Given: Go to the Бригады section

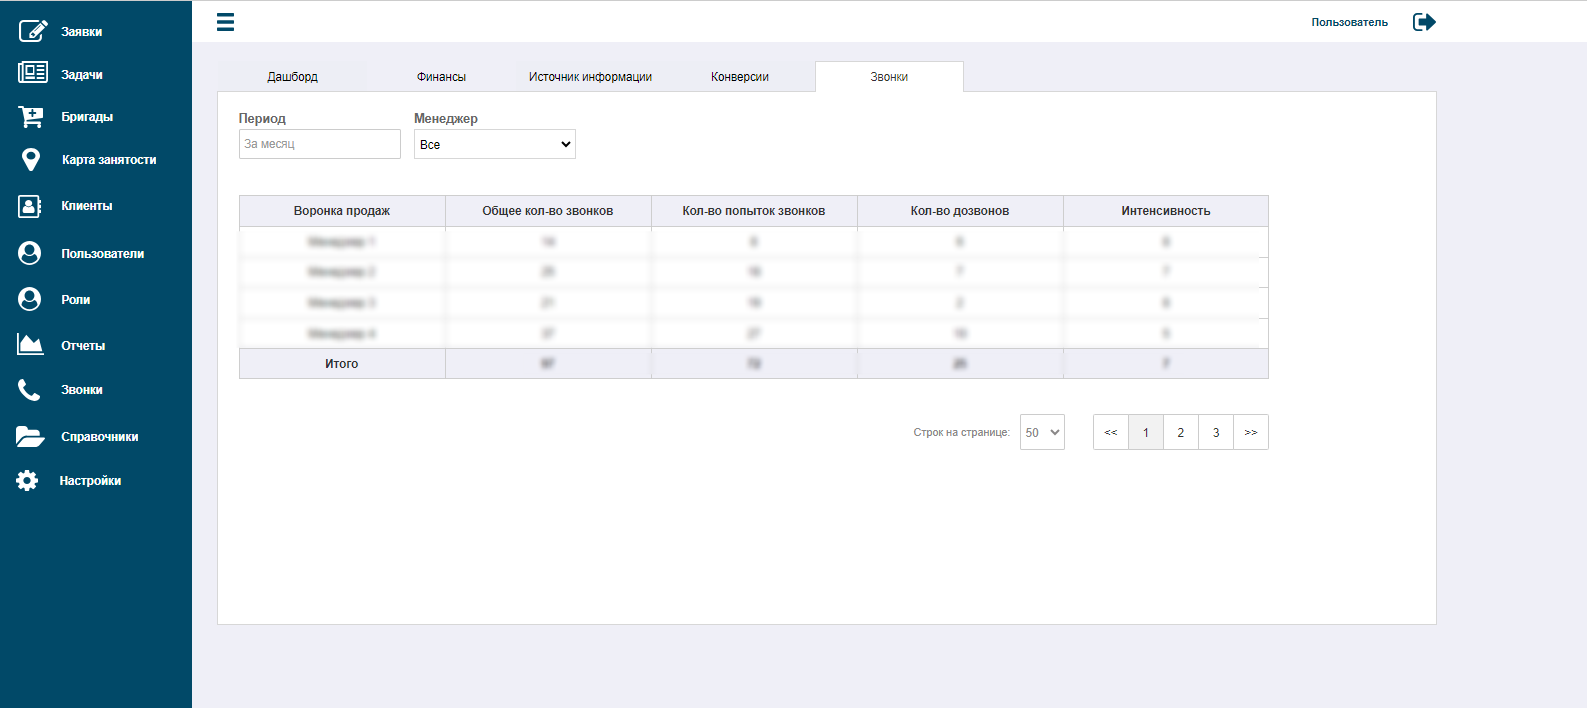Looking at the screenshot, I should (x=87, y=117).
